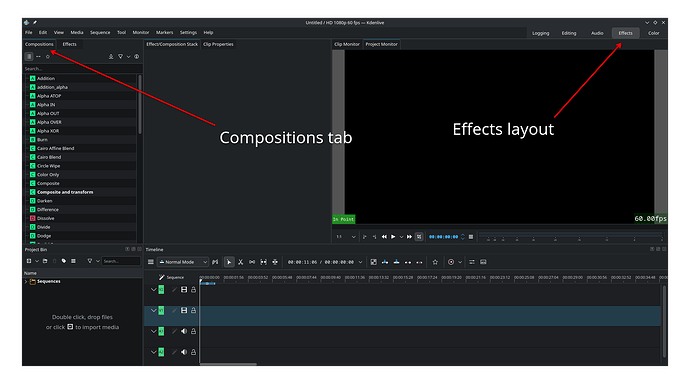Open audio mixer icon in timeline toolbar
The width and height of the screenshot is (690, 392).
click(x=472, y=262)
